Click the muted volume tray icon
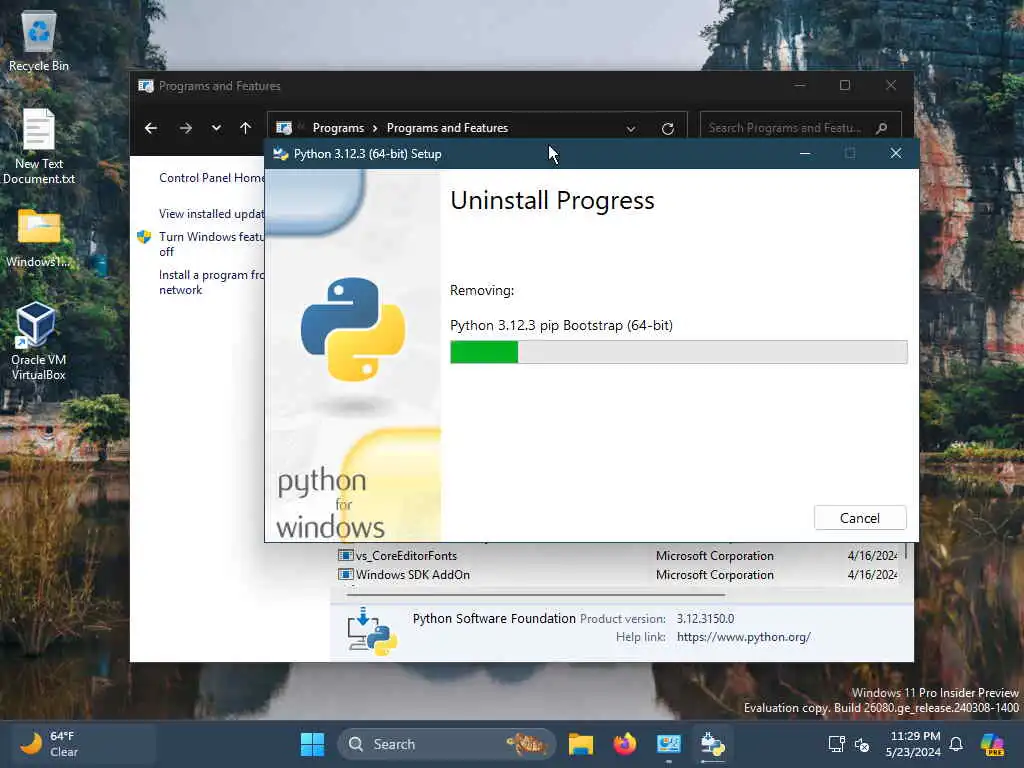1024x768 pixels. [862, 744]
